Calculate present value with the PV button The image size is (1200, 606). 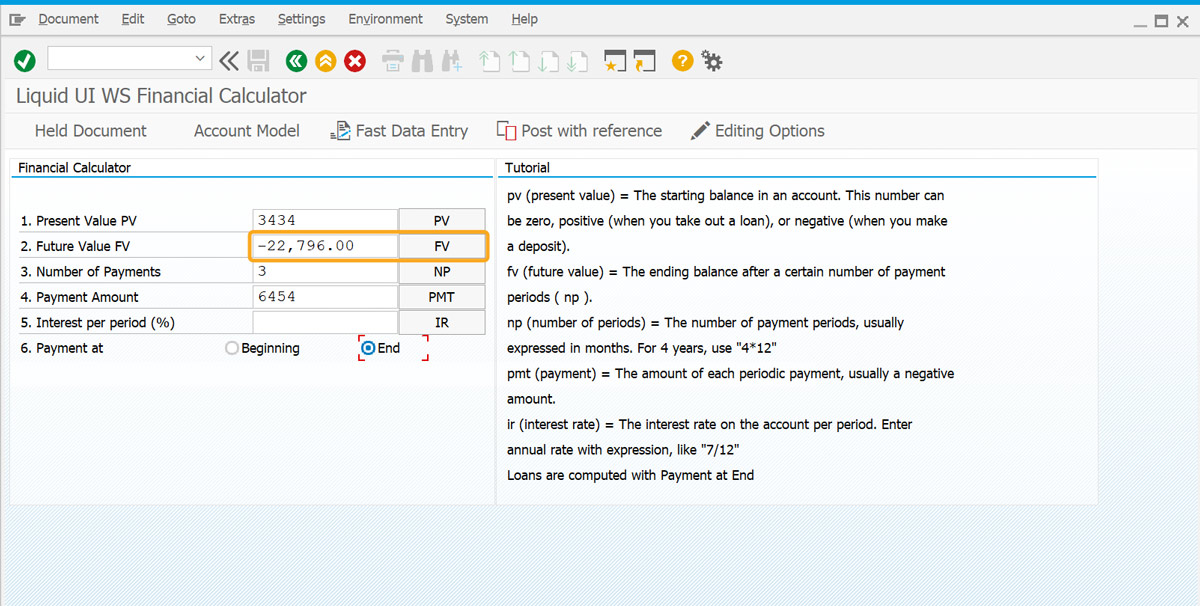[442, 220]
